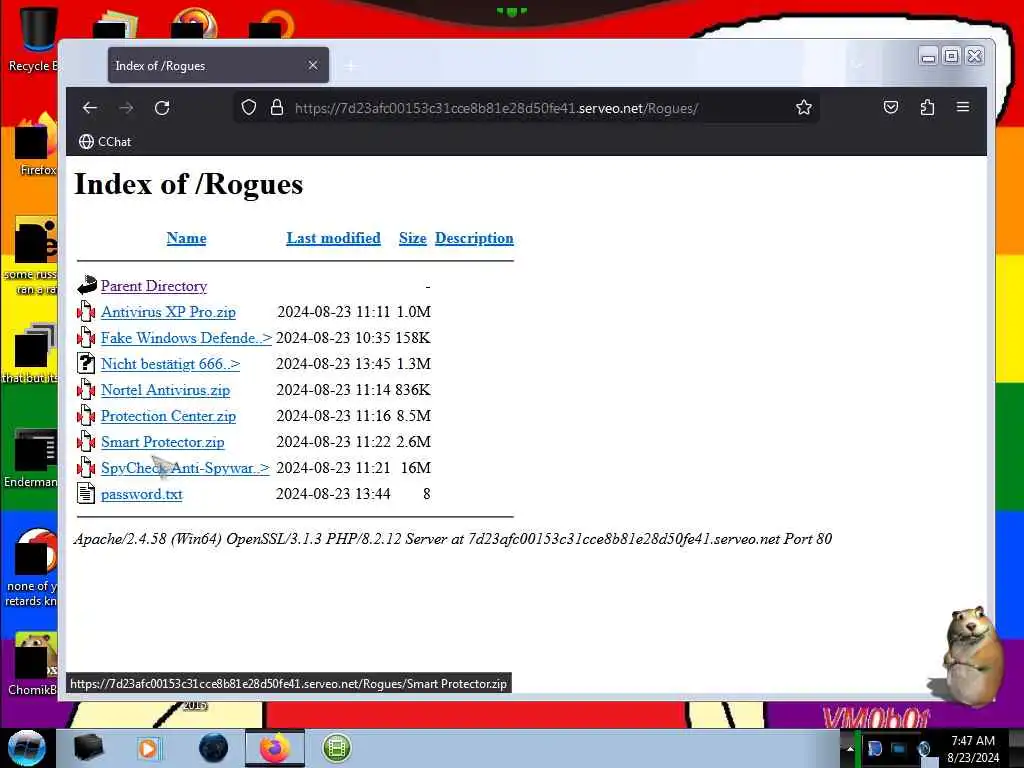Sort listing by Description
Screen dimensions: 1024x768
pos(474,238)
